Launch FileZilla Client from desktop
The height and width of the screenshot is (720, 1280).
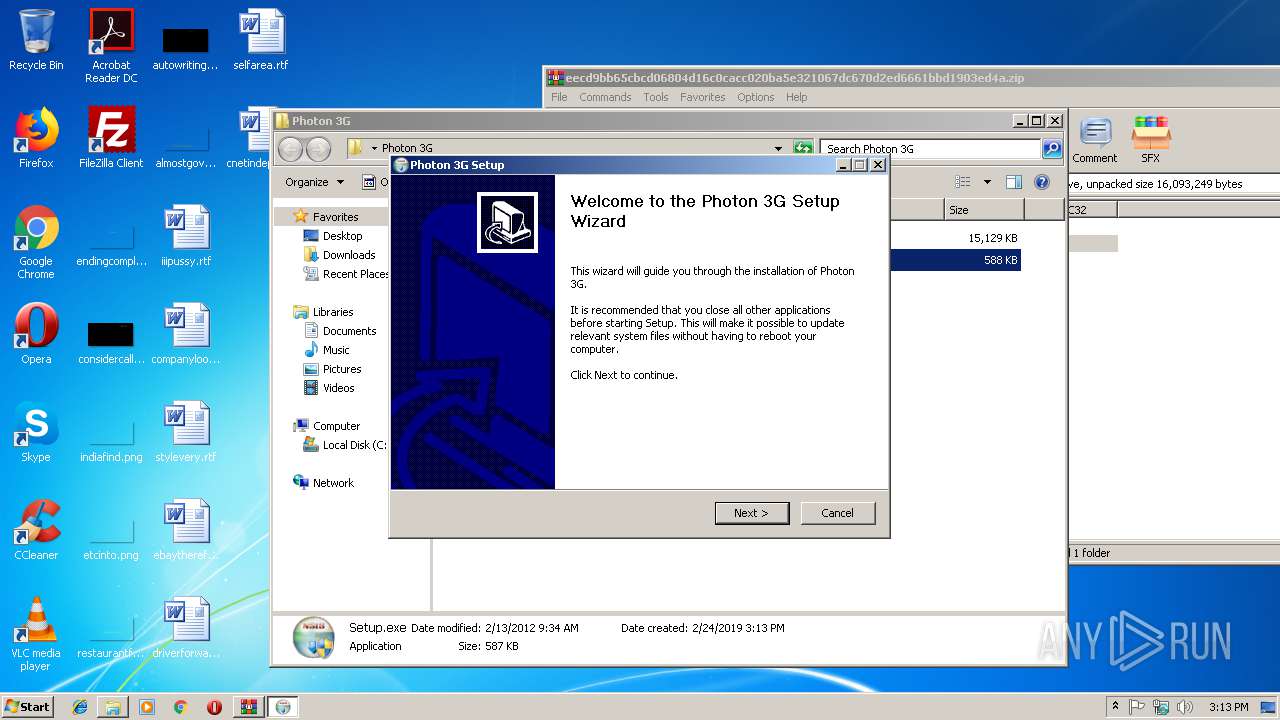tap(111, 138)
